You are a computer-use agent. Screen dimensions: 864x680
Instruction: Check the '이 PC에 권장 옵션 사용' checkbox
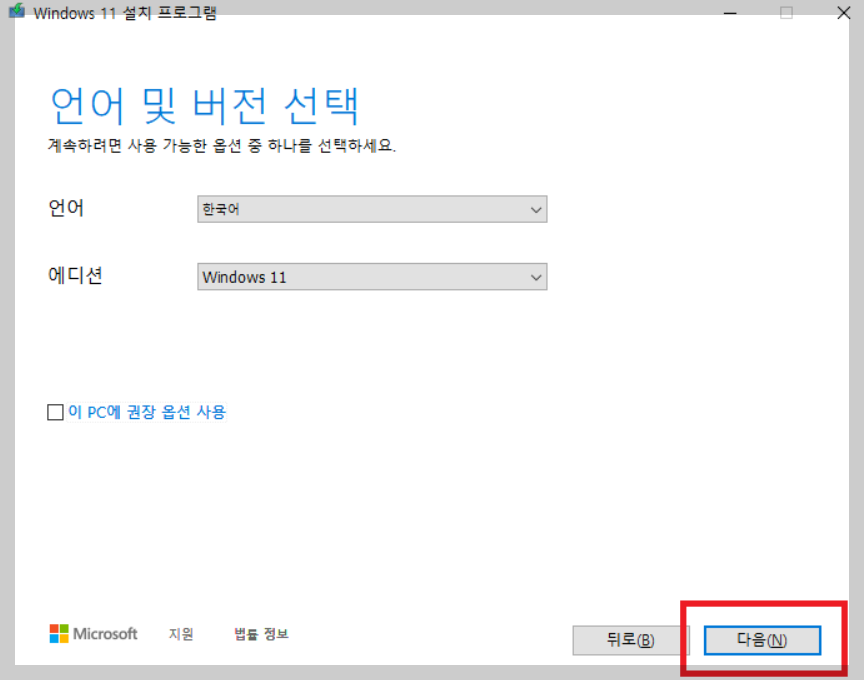coord(55,412)
